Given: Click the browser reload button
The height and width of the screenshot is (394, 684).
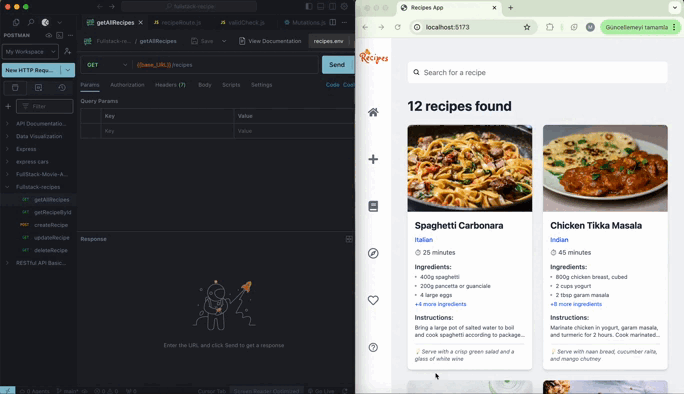Looking at the screenshot, I should (x=397, y=27).
